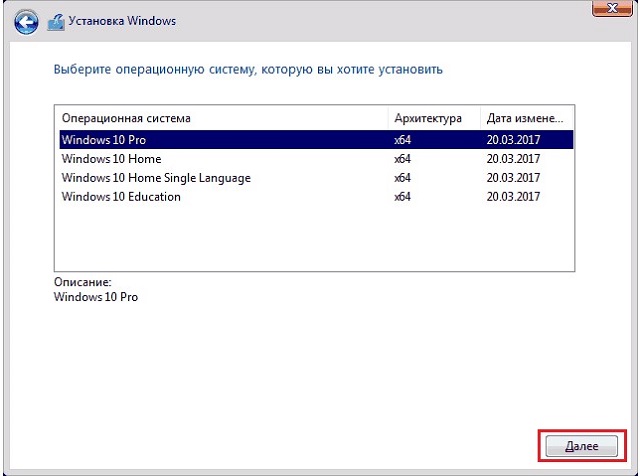Select Windows 10 Home Single Language row

316,178
